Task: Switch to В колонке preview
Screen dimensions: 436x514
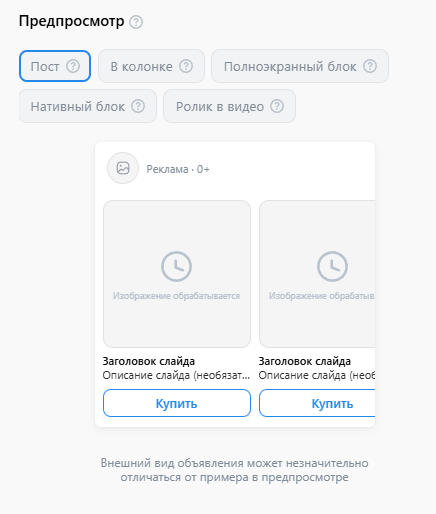Action: point(151,66)
